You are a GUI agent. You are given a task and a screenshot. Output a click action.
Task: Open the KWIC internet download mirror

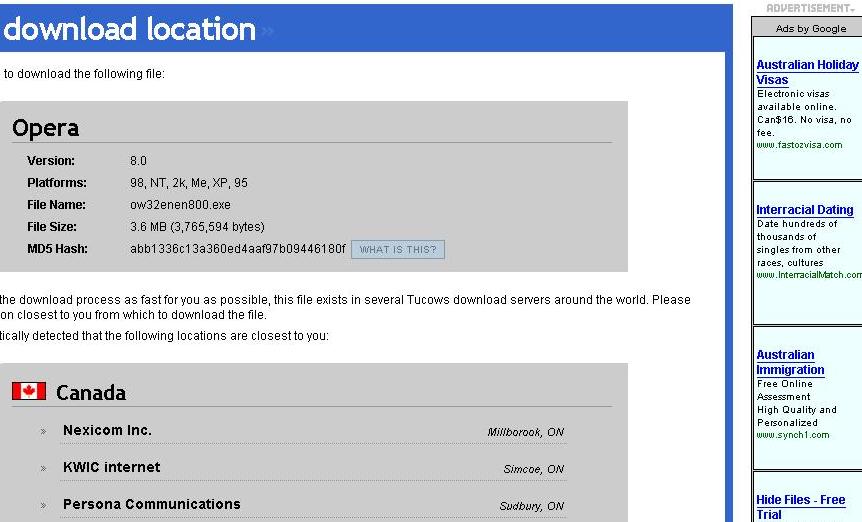pyautogui.click(x=112, y=467)
